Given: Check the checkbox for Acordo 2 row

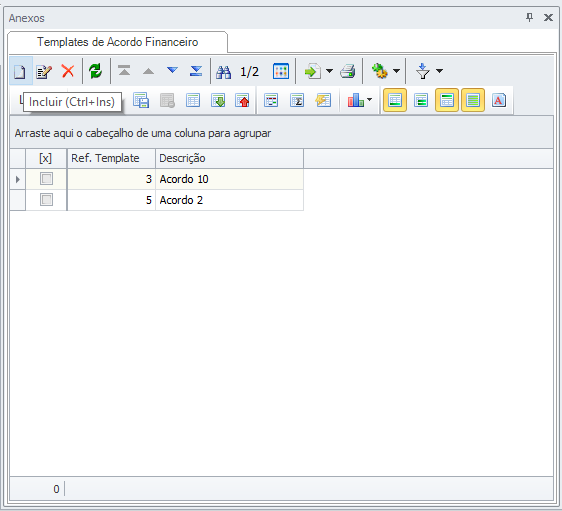Looking at the screenshot, I should coord(46,200).
